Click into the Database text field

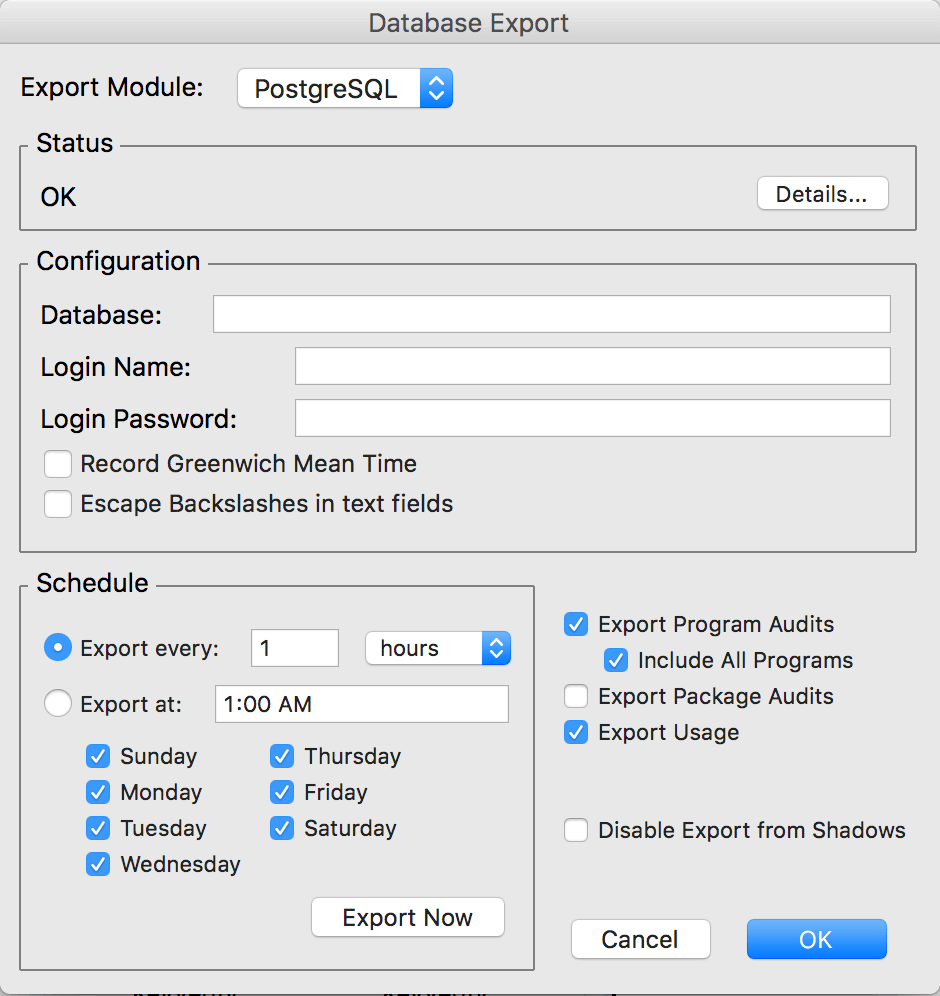coord(551,314)
